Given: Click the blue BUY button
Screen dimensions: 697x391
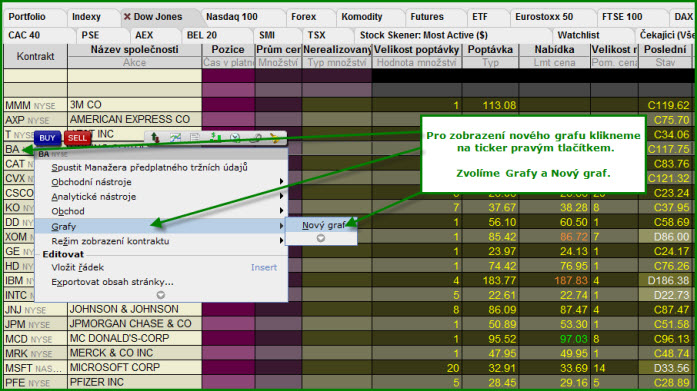Looking at the screenshot, I should [47, 138].
